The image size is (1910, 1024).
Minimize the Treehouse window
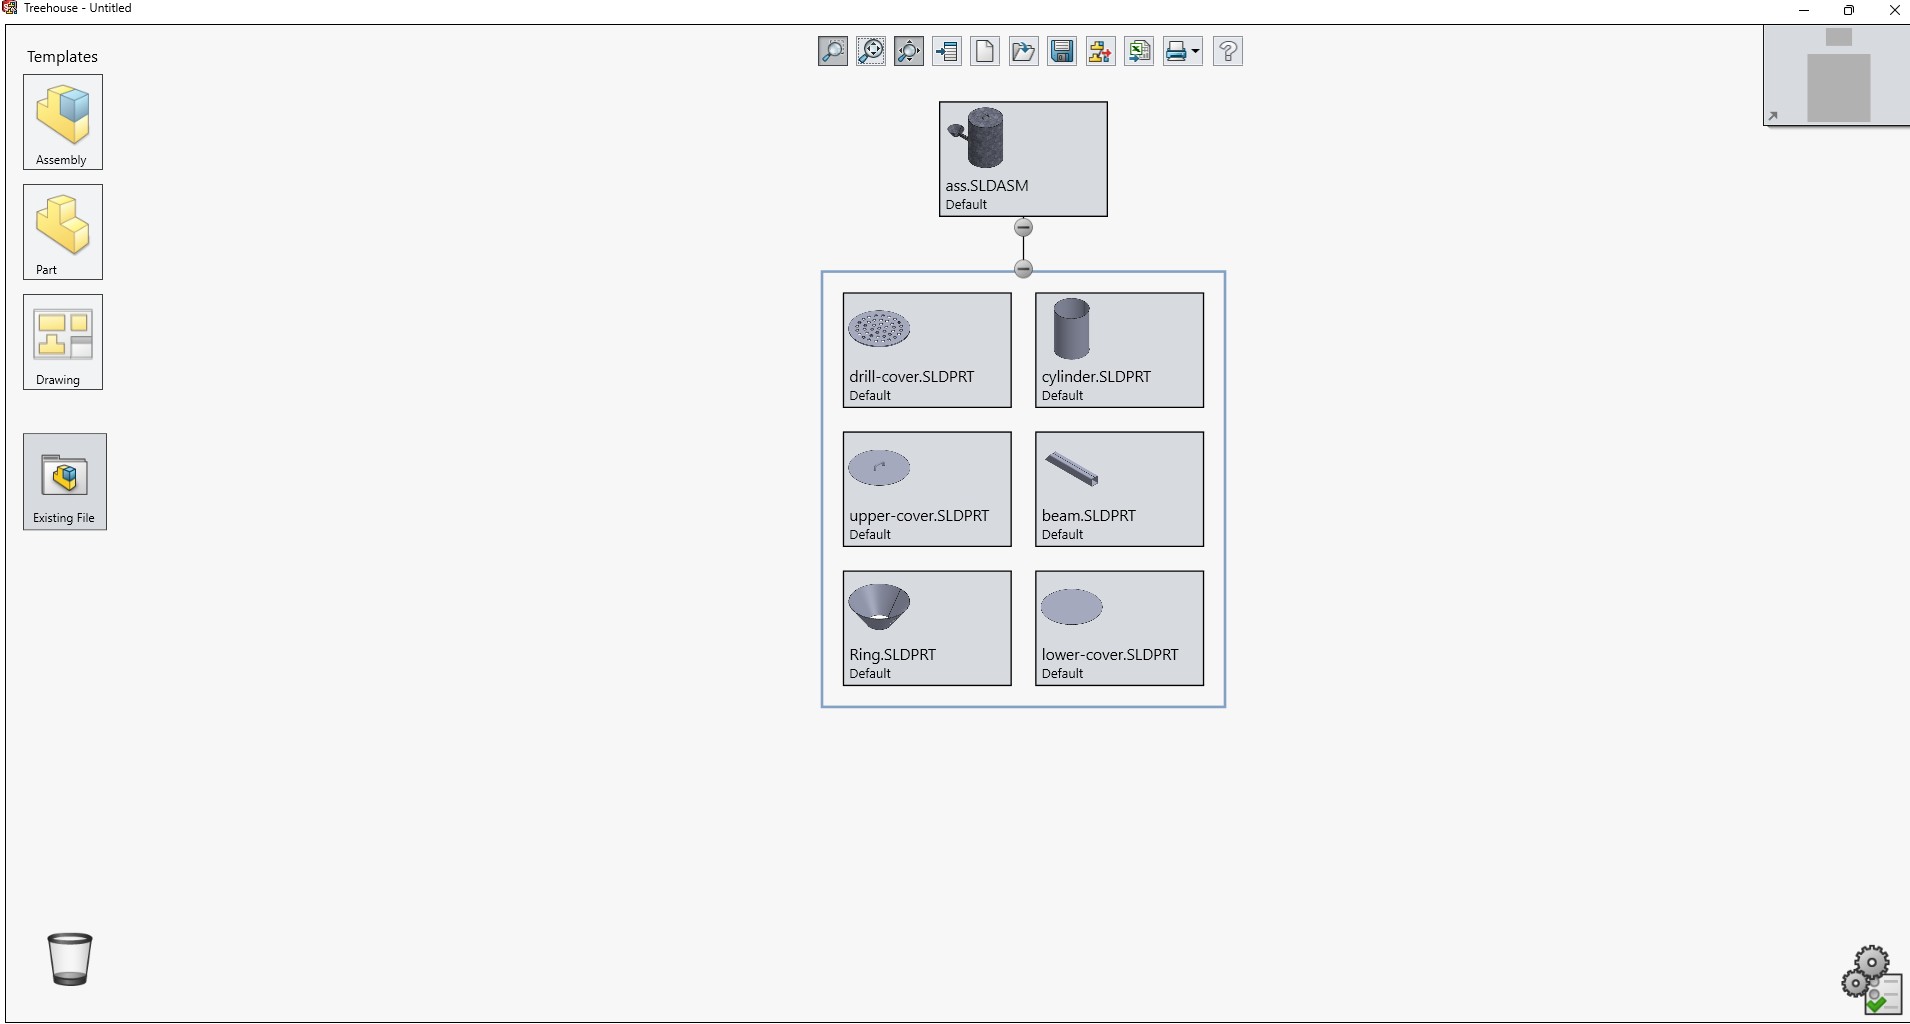click(1804, 10)
